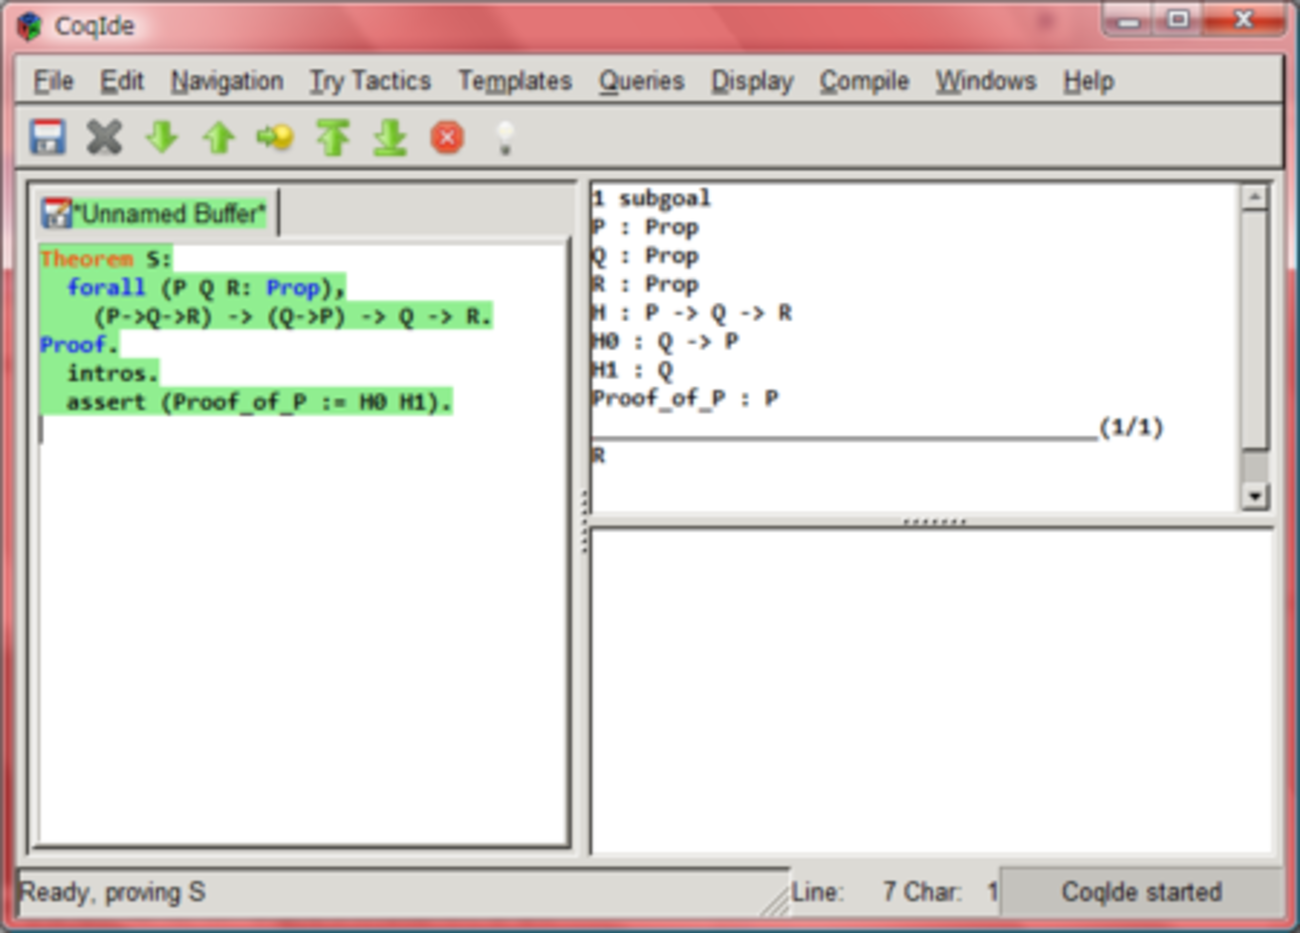Click hypothesis 'H : P -> Q -> R'

click(x=692, y=313)
